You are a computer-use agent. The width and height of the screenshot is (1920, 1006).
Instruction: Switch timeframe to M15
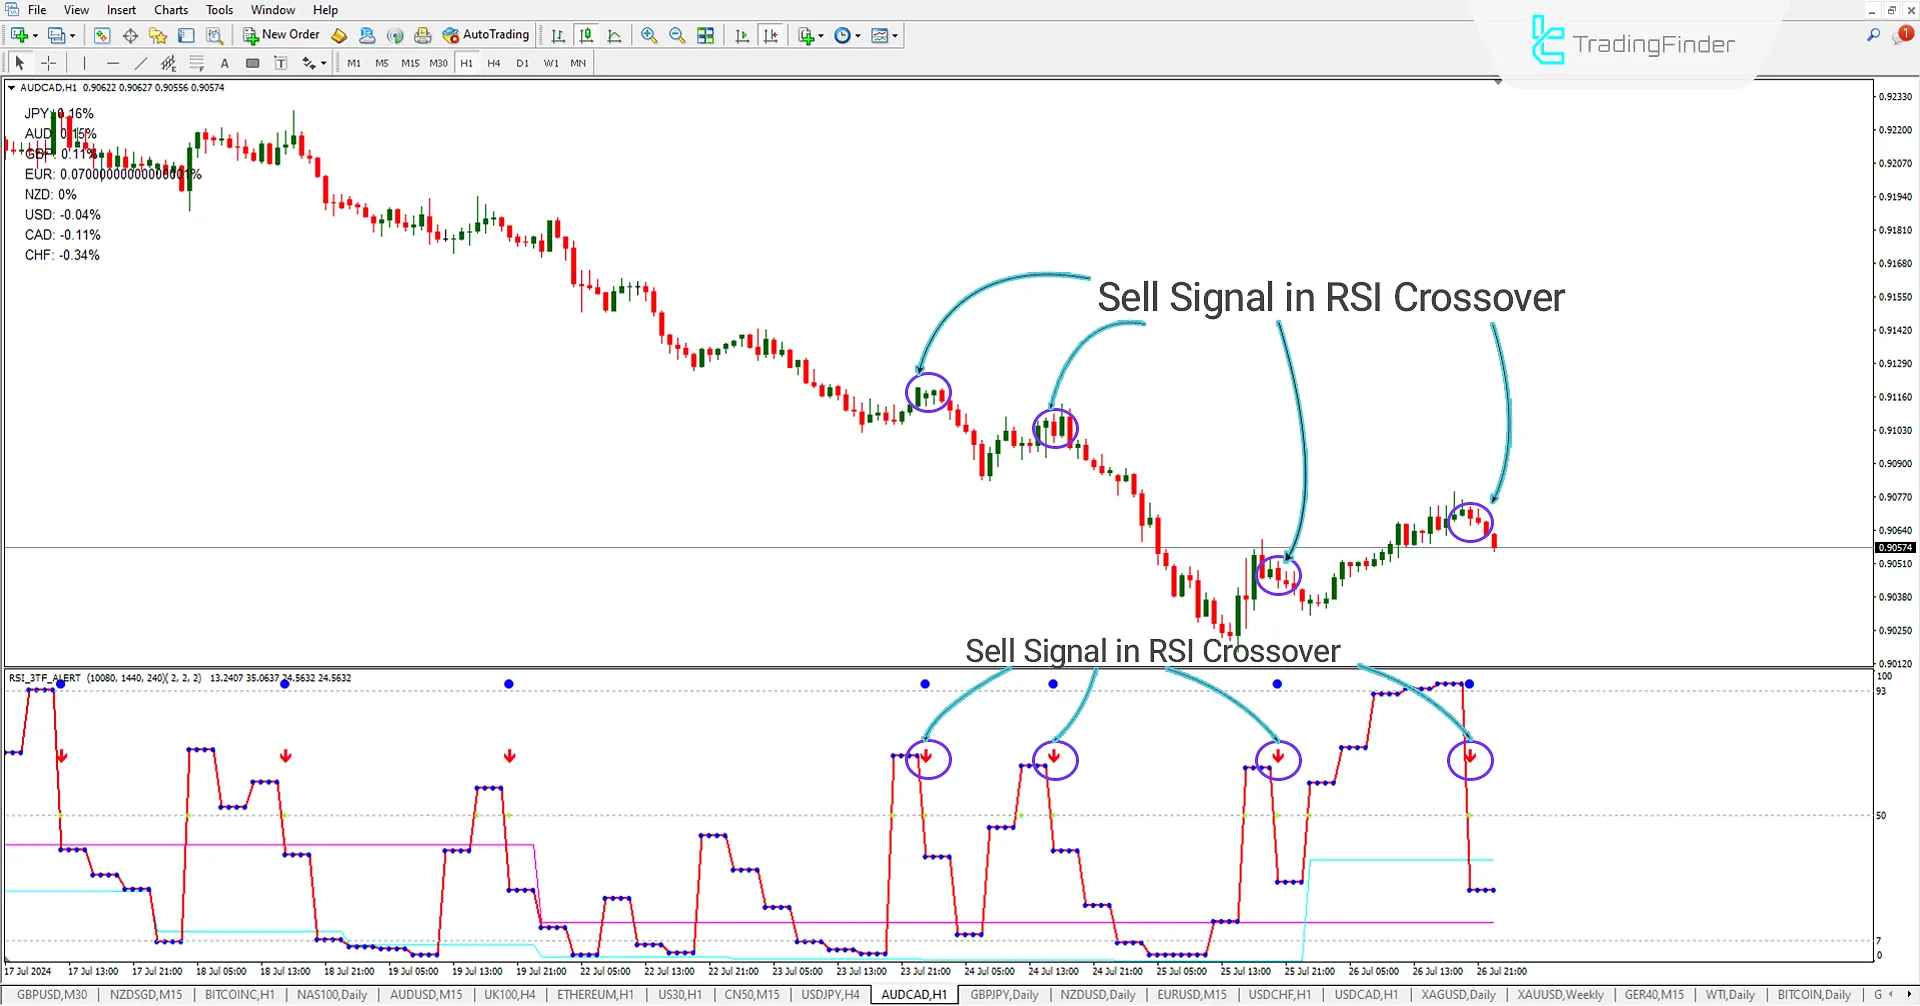pyautogui.click(x=409, y=62)
